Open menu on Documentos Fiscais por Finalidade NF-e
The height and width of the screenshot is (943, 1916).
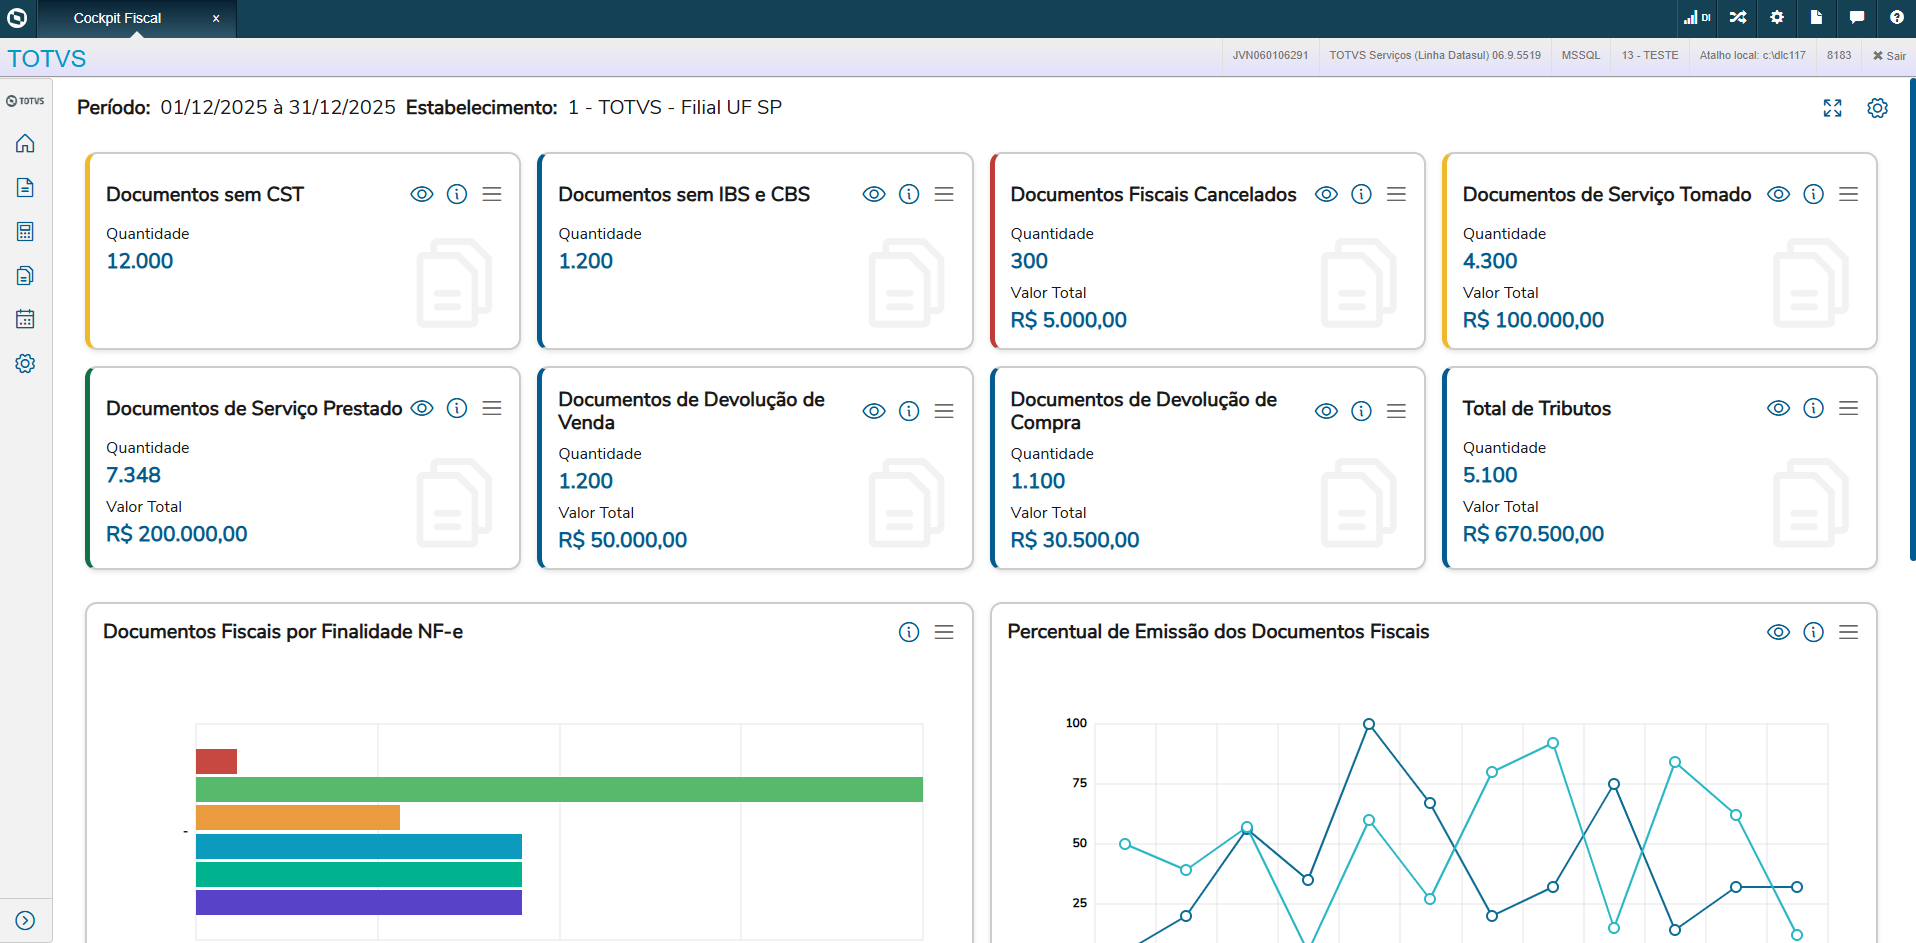click(x=944, y=632)
